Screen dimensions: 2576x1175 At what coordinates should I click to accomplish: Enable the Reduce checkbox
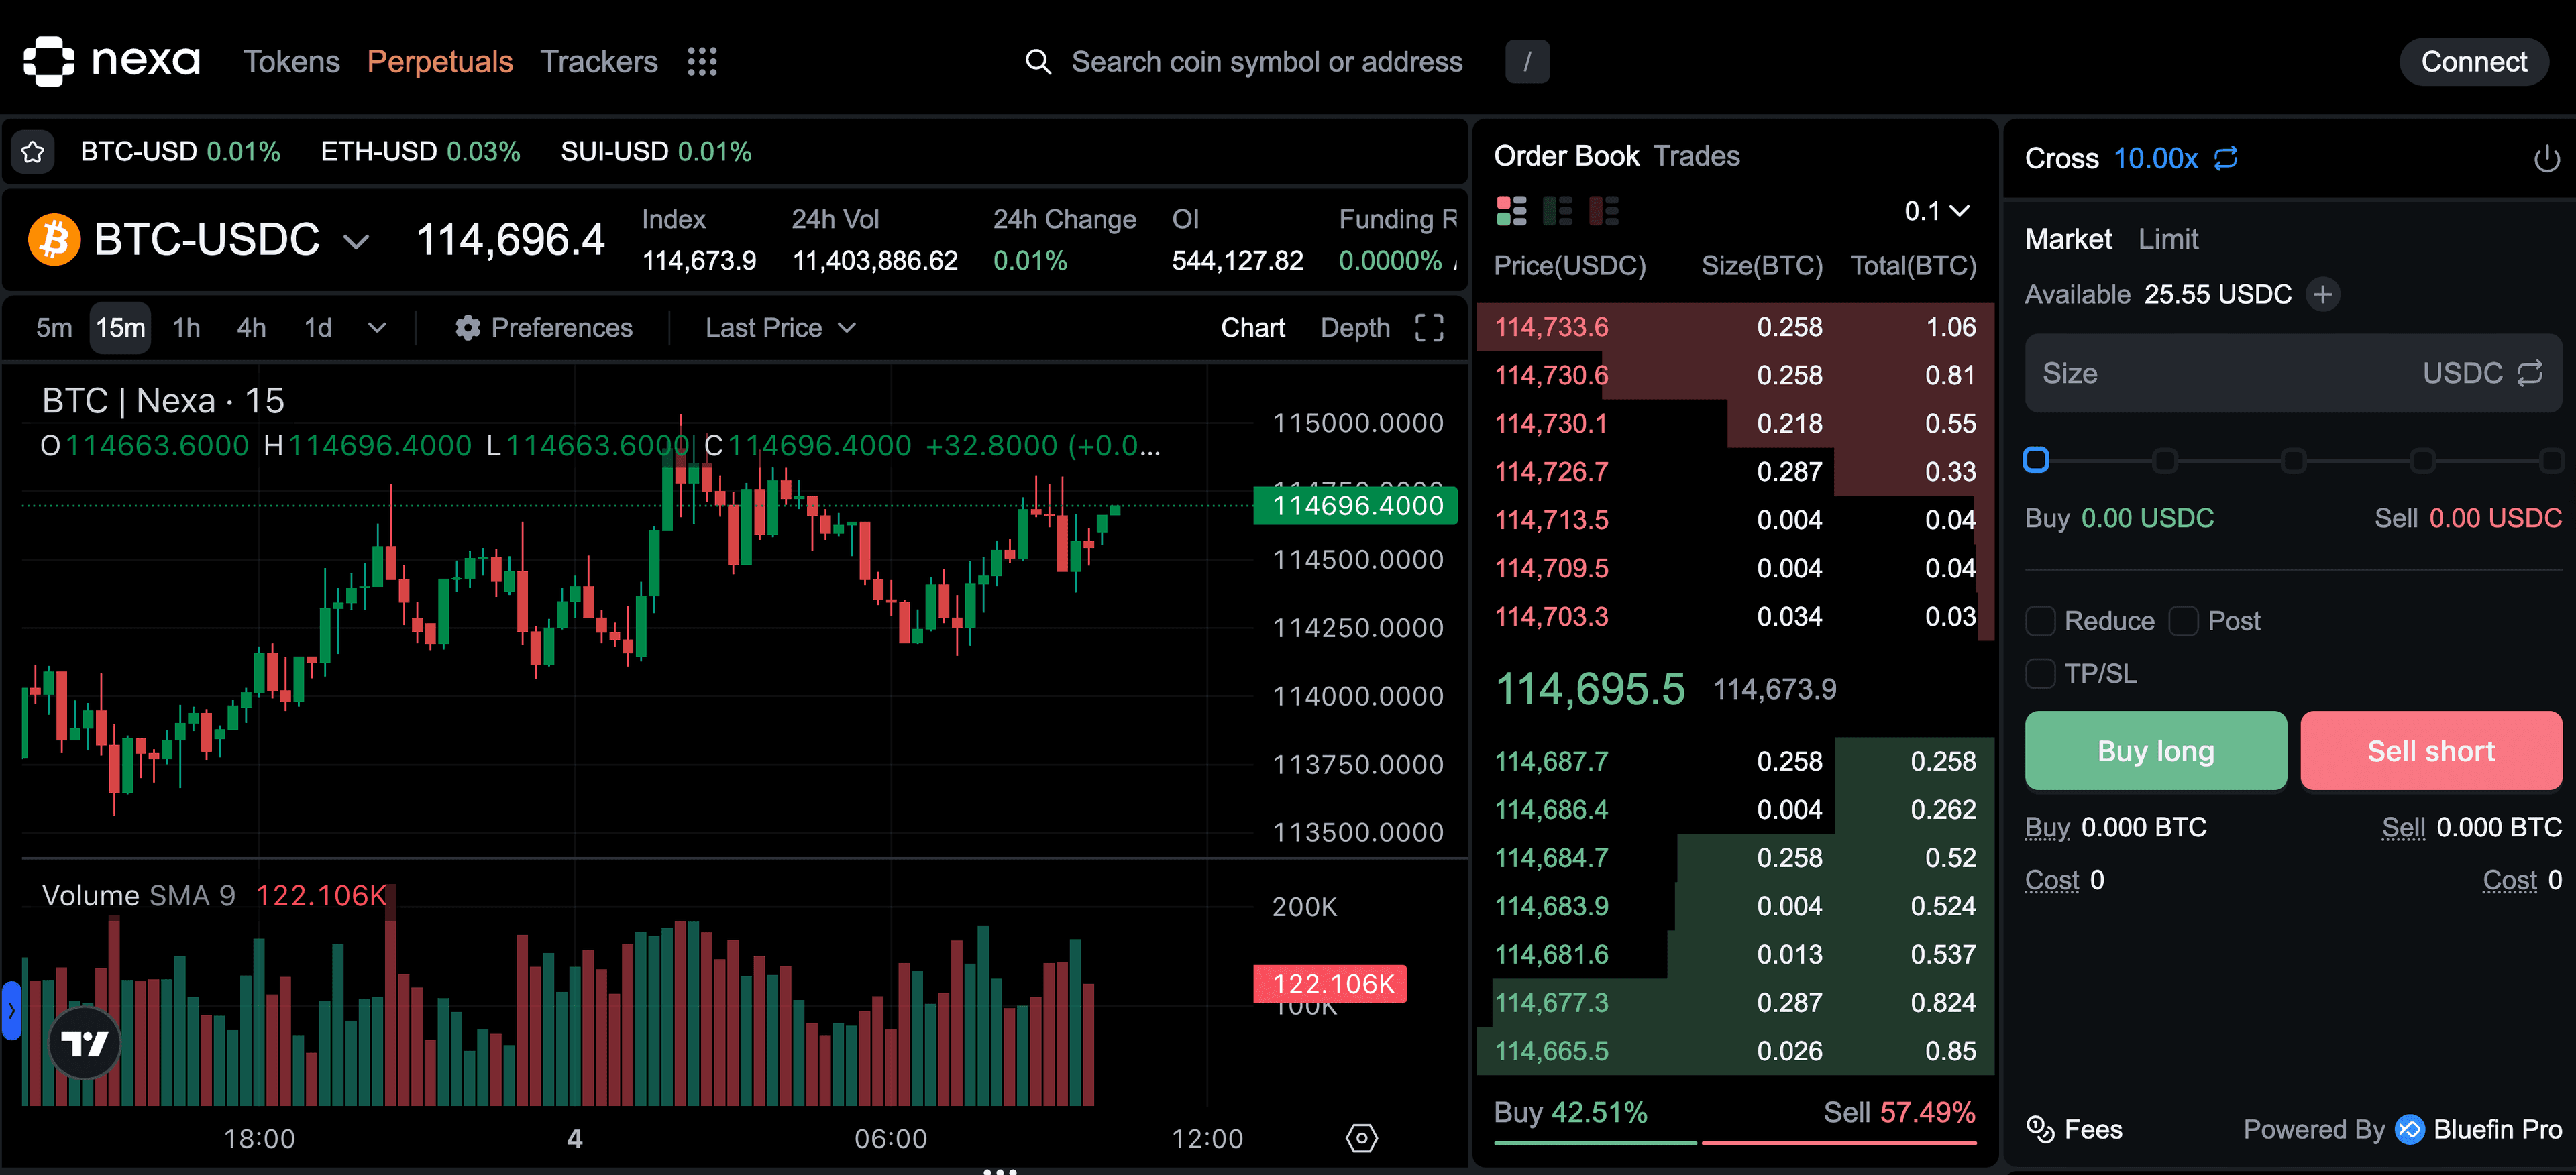point(2040,621)
